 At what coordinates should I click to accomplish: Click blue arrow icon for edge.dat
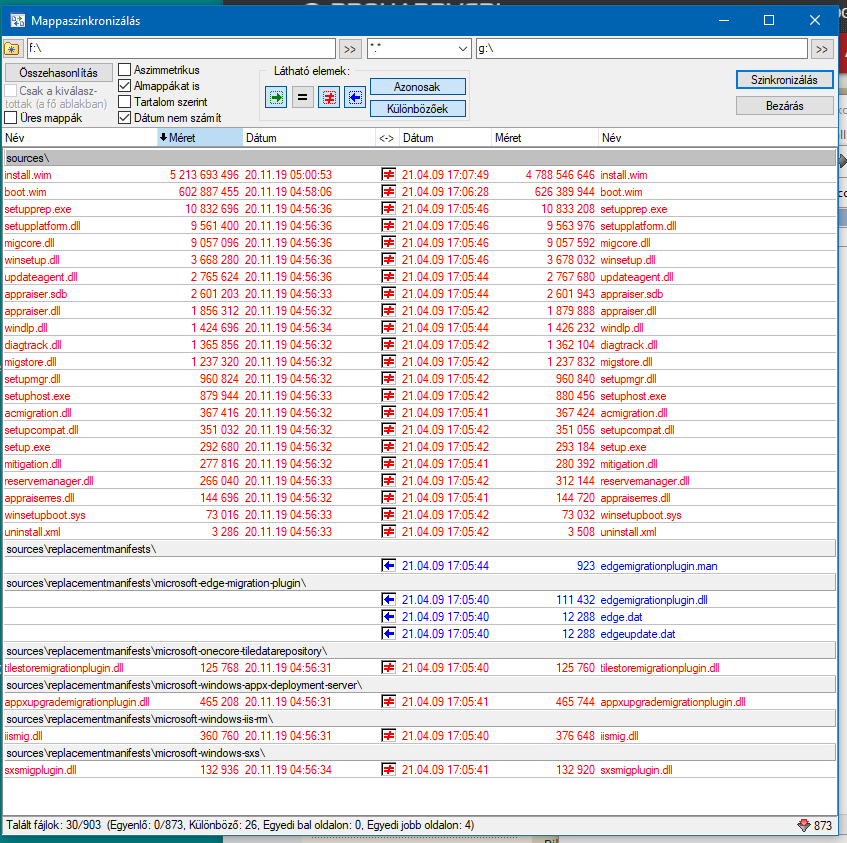point(388,617)
